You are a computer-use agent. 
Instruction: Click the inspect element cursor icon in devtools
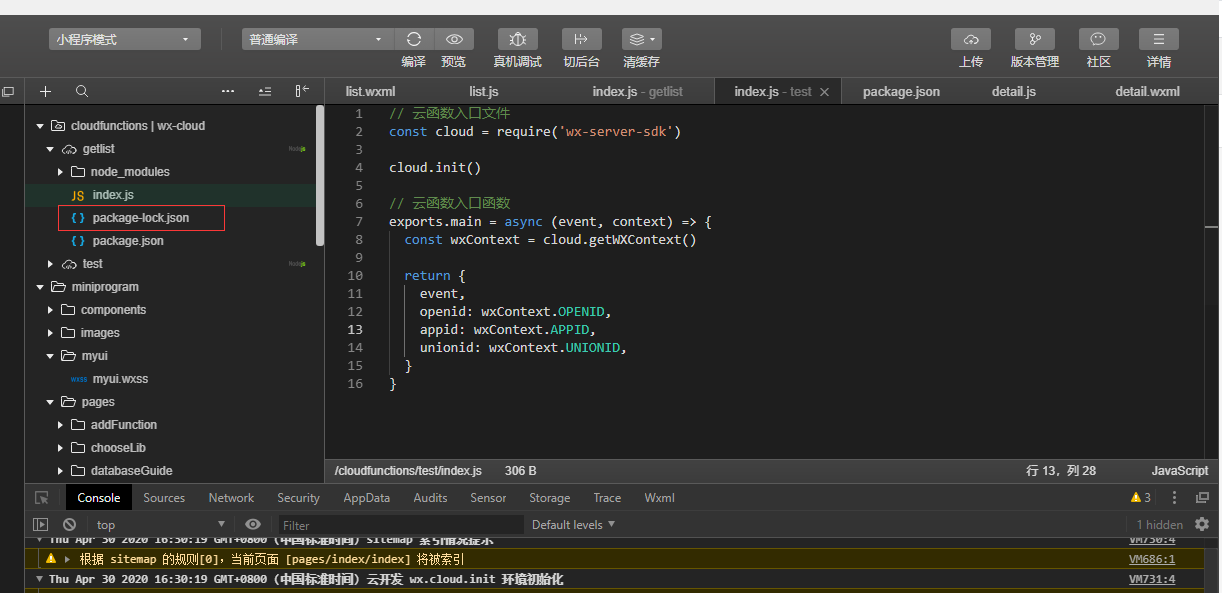[41, 498]
